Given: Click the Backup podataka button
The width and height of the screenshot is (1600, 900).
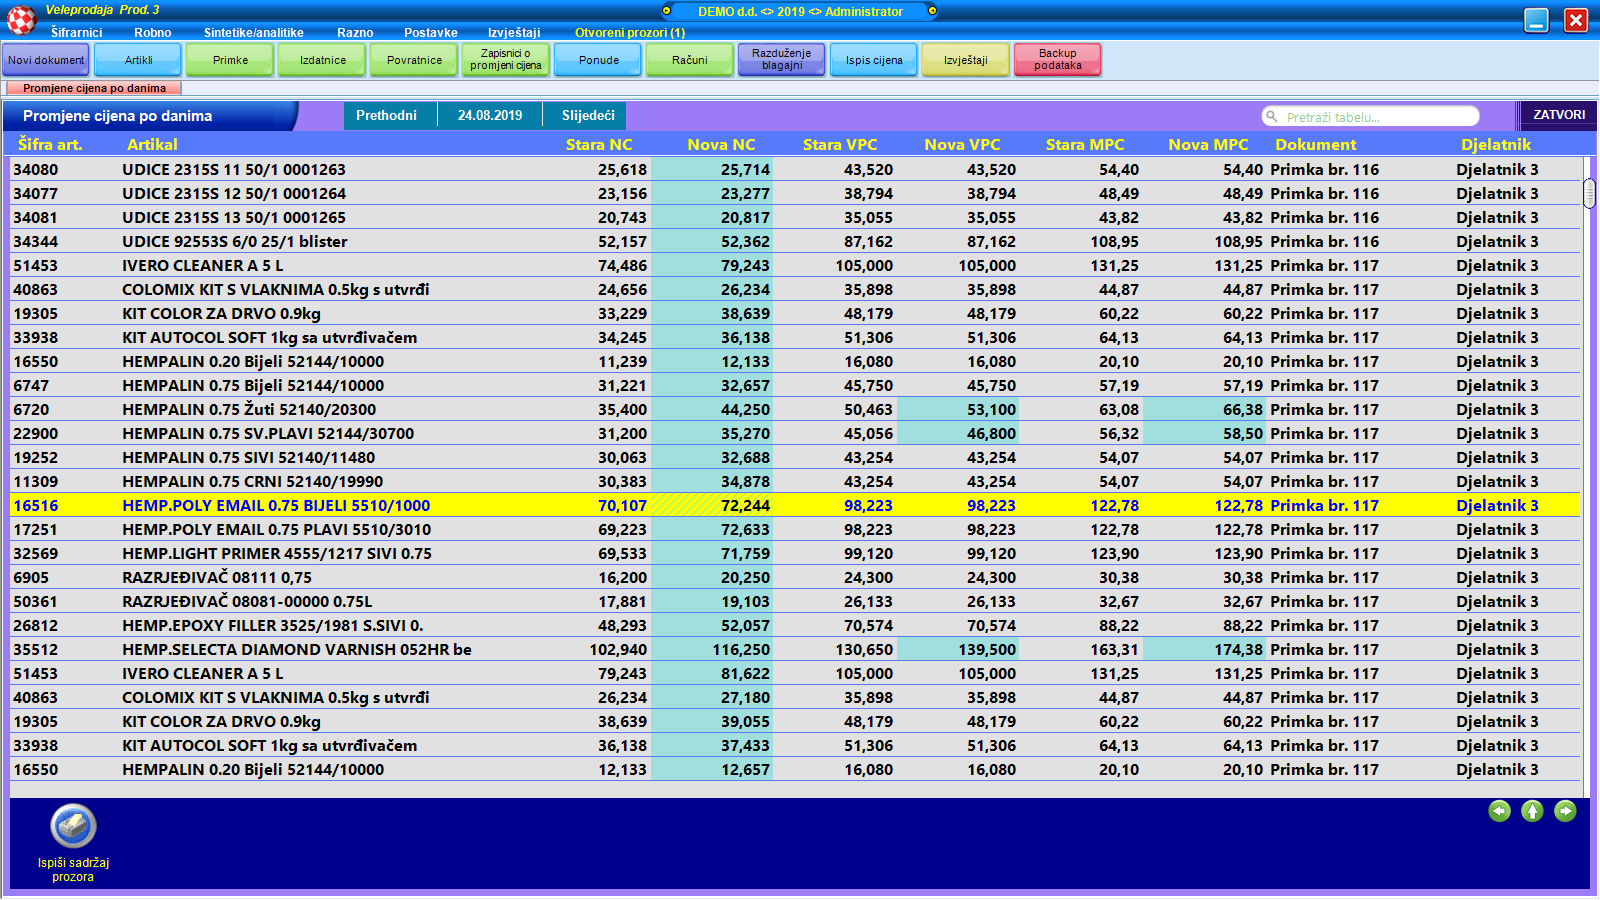Looking at the screenshot, I should coord(1057,60).
